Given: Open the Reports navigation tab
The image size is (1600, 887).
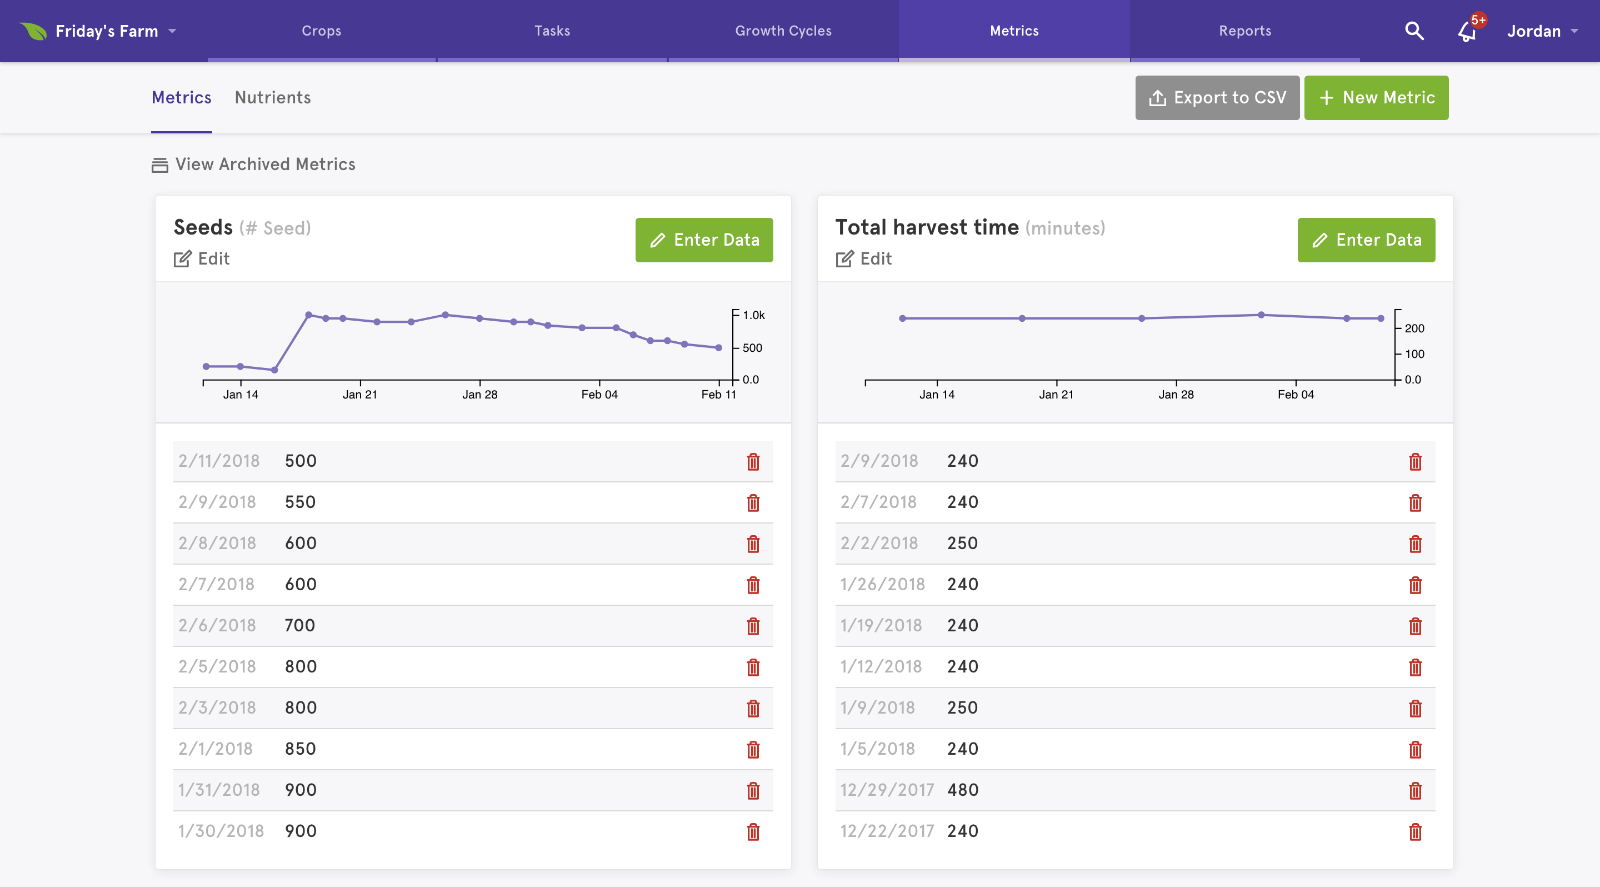Looking at the screenshot, I should [x=1244, y=31].
